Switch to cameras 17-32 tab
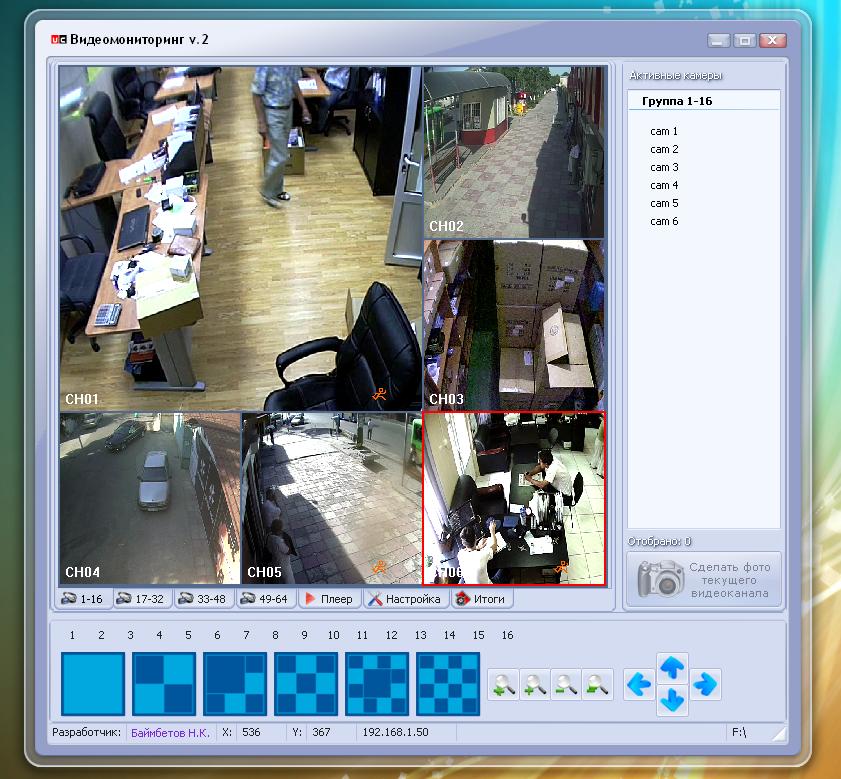The image size is (841, 779). (141, 599)
